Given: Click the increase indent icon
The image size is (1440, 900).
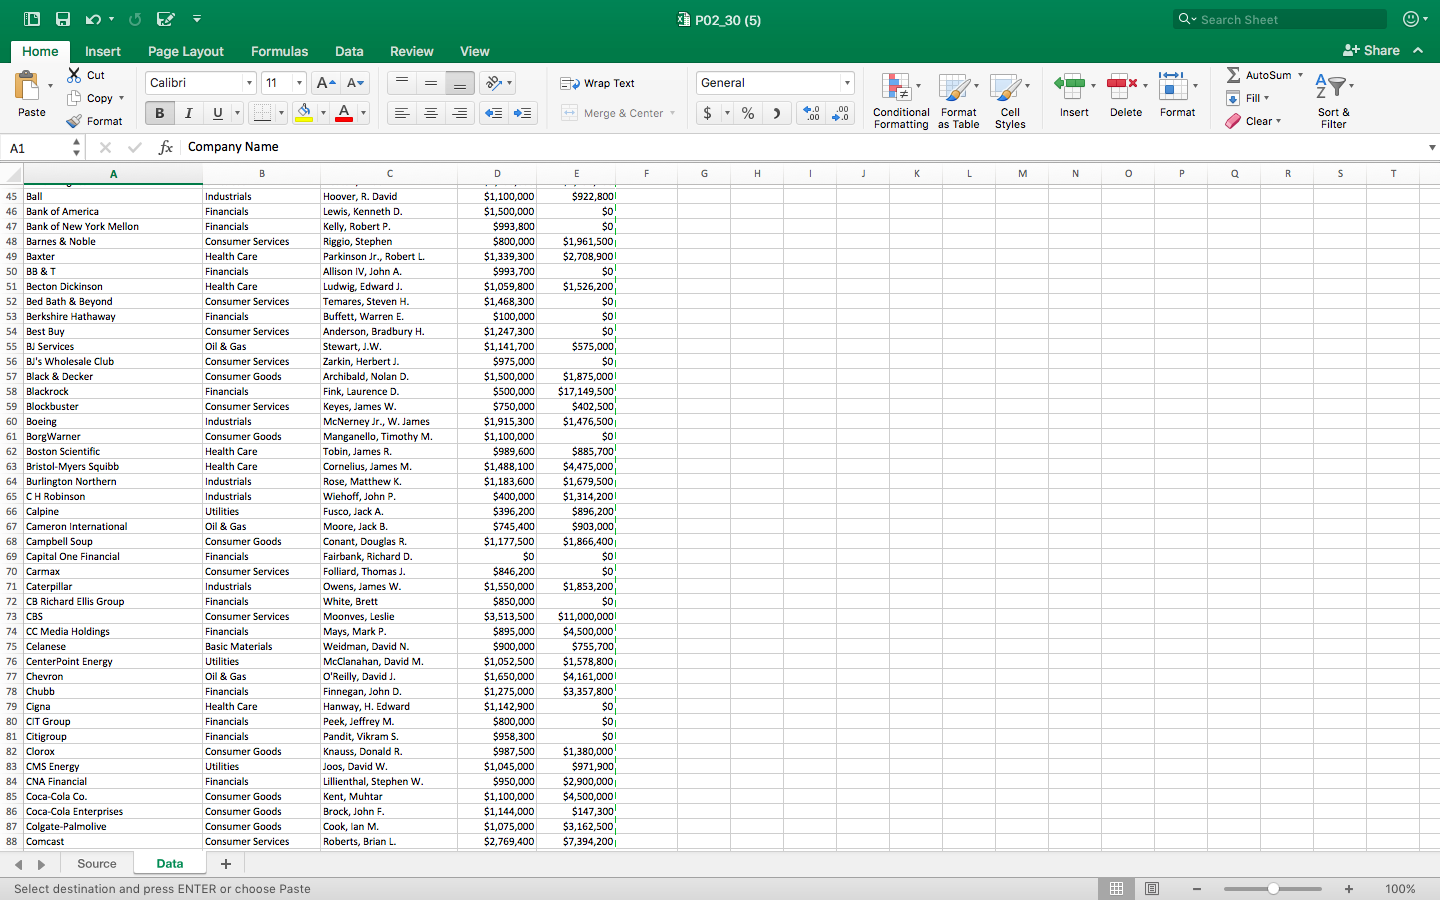Looking at the screenshot, I should point(523,113).
